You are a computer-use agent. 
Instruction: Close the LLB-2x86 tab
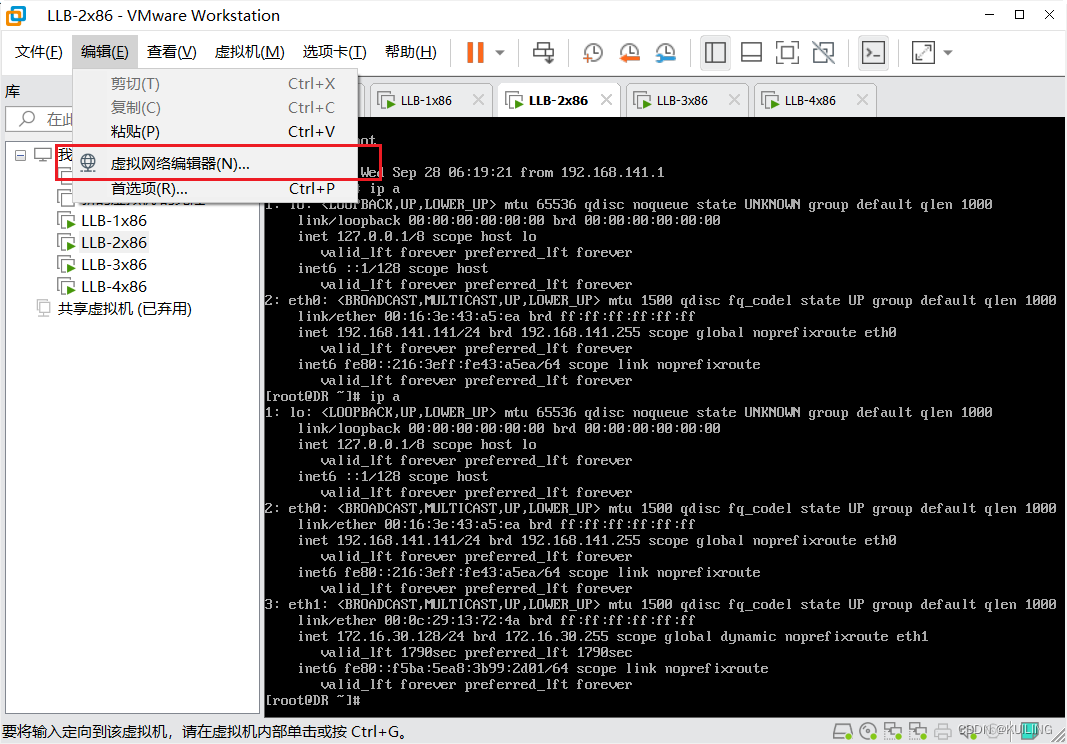point(606,100)
